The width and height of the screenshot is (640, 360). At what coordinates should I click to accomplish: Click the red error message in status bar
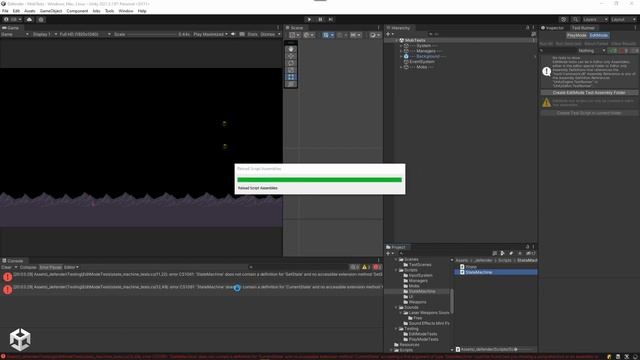click(302, 357)
